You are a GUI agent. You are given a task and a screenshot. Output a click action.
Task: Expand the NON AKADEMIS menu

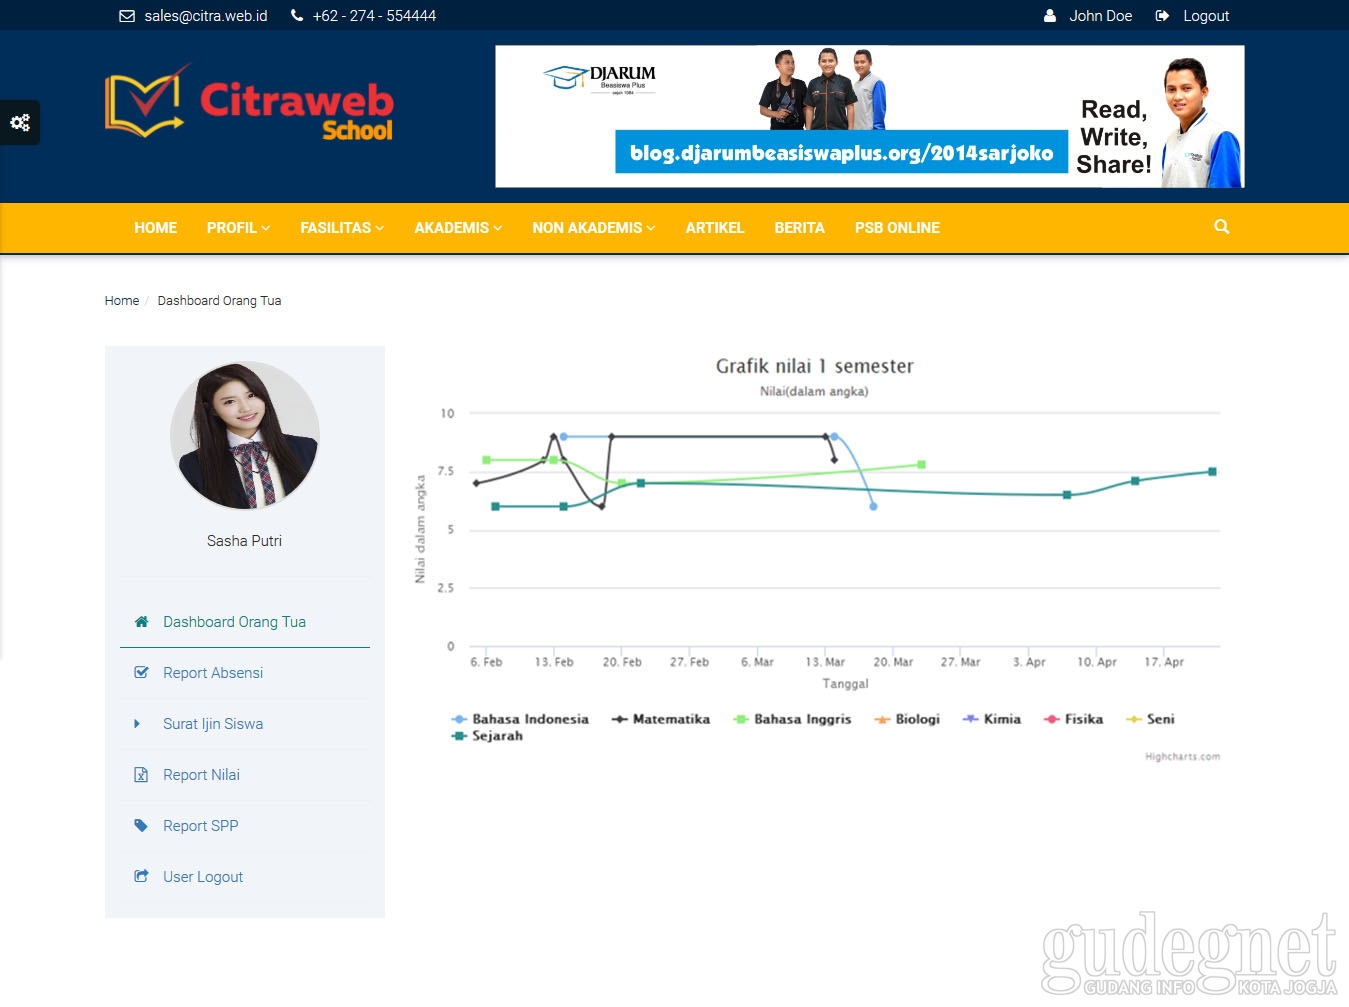pyautogui.click(x=593, y=227)
